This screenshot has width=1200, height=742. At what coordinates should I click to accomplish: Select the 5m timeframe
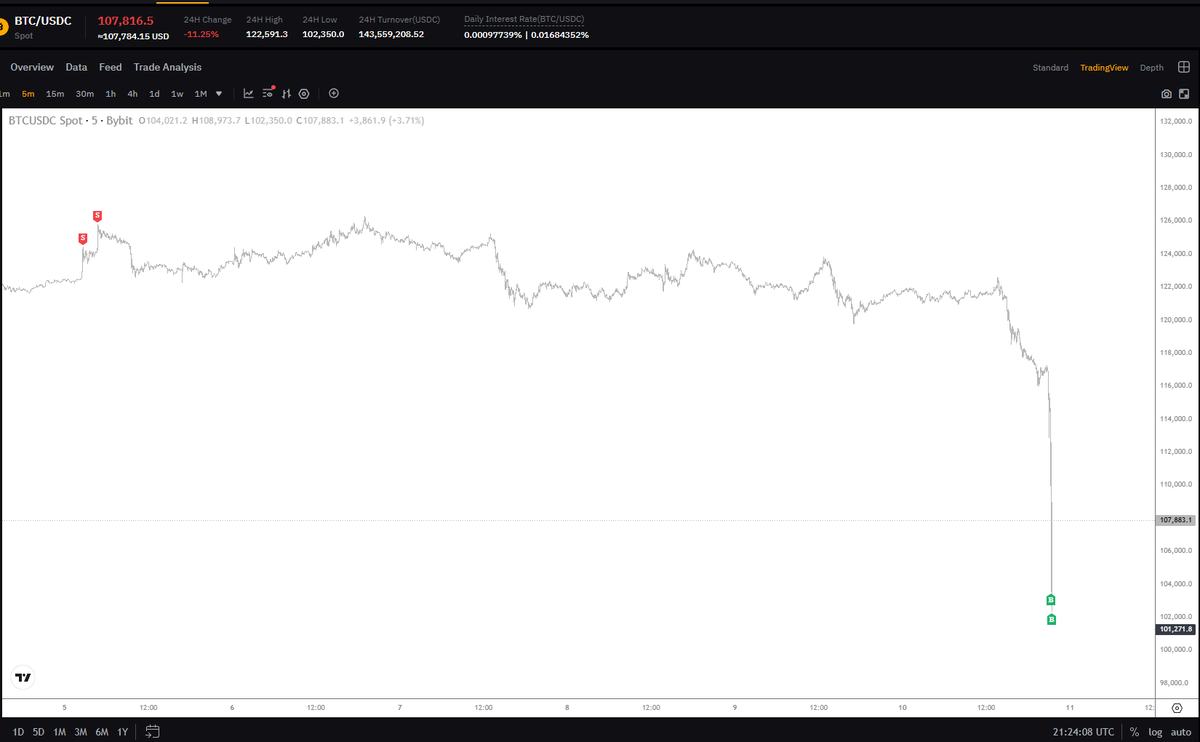coord(28,94)
